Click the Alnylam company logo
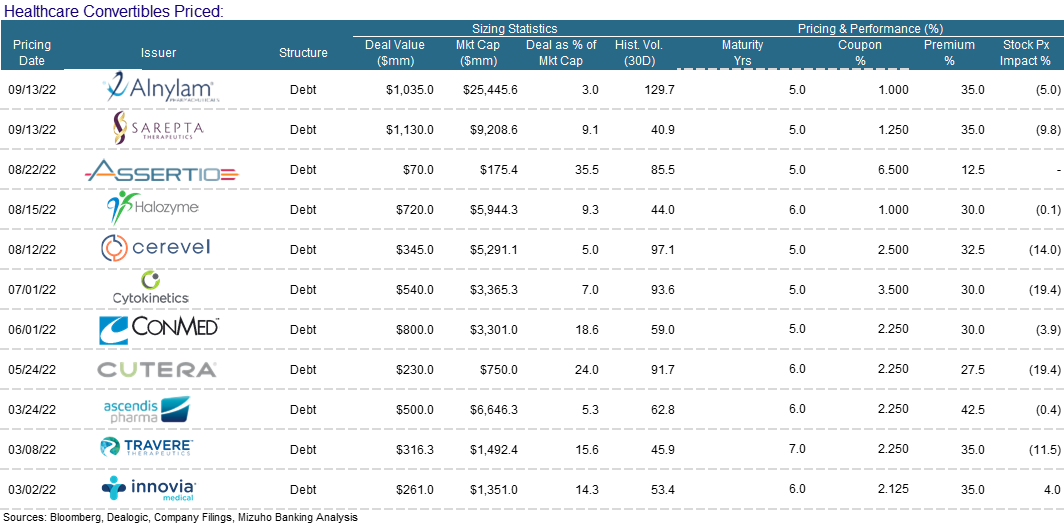The height and width of the screenshot is (527, 1064). pyautogui.click(x=161, y=88)
